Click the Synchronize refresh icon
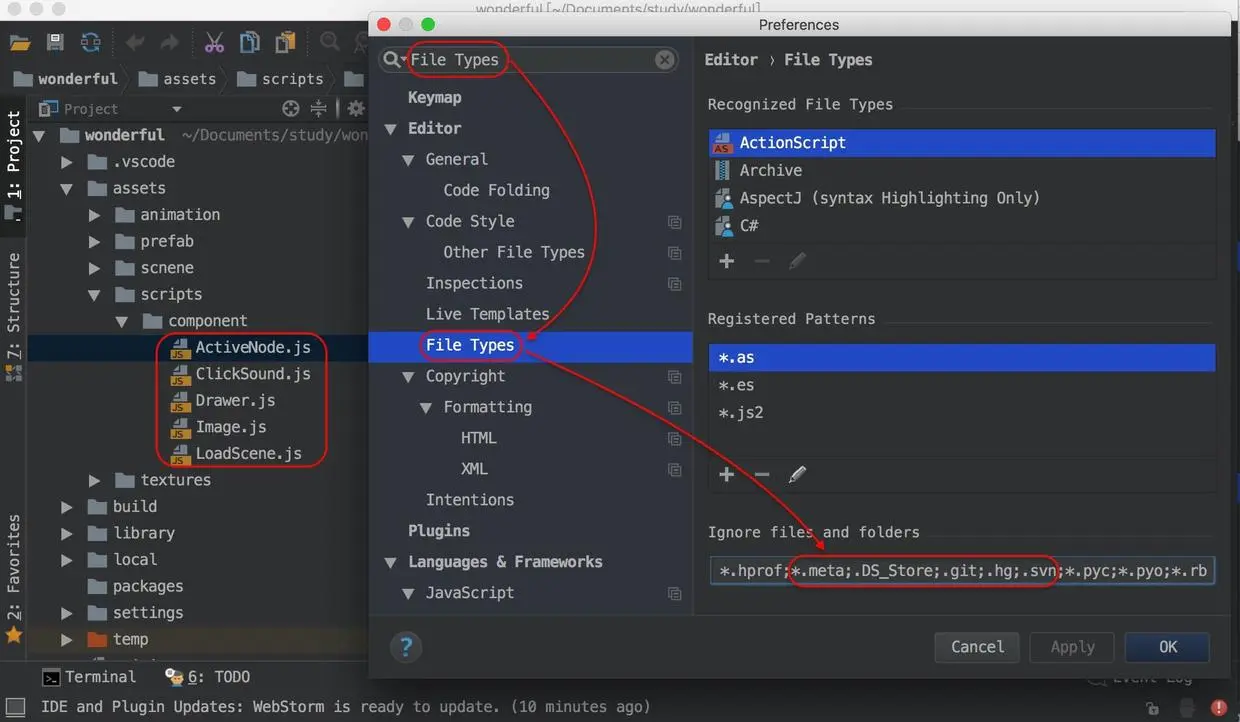 tap(91, 42)
